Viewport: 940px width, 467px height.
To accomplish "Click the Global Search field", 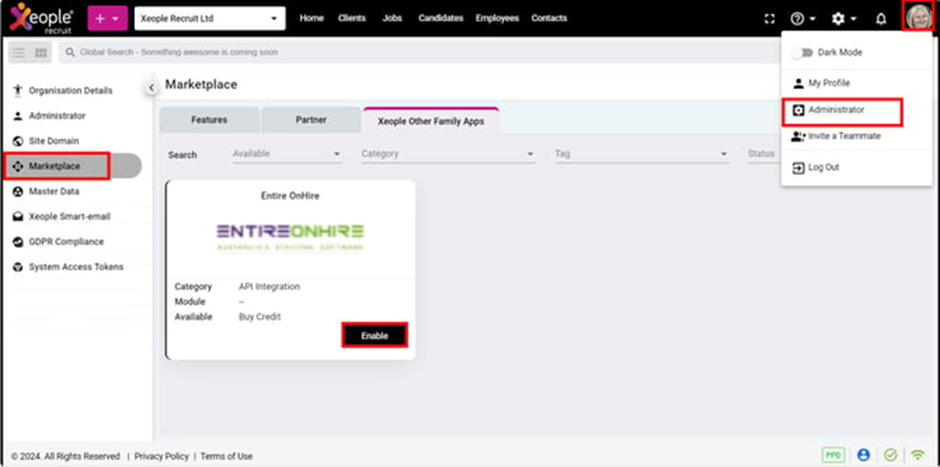I will 420,53.
